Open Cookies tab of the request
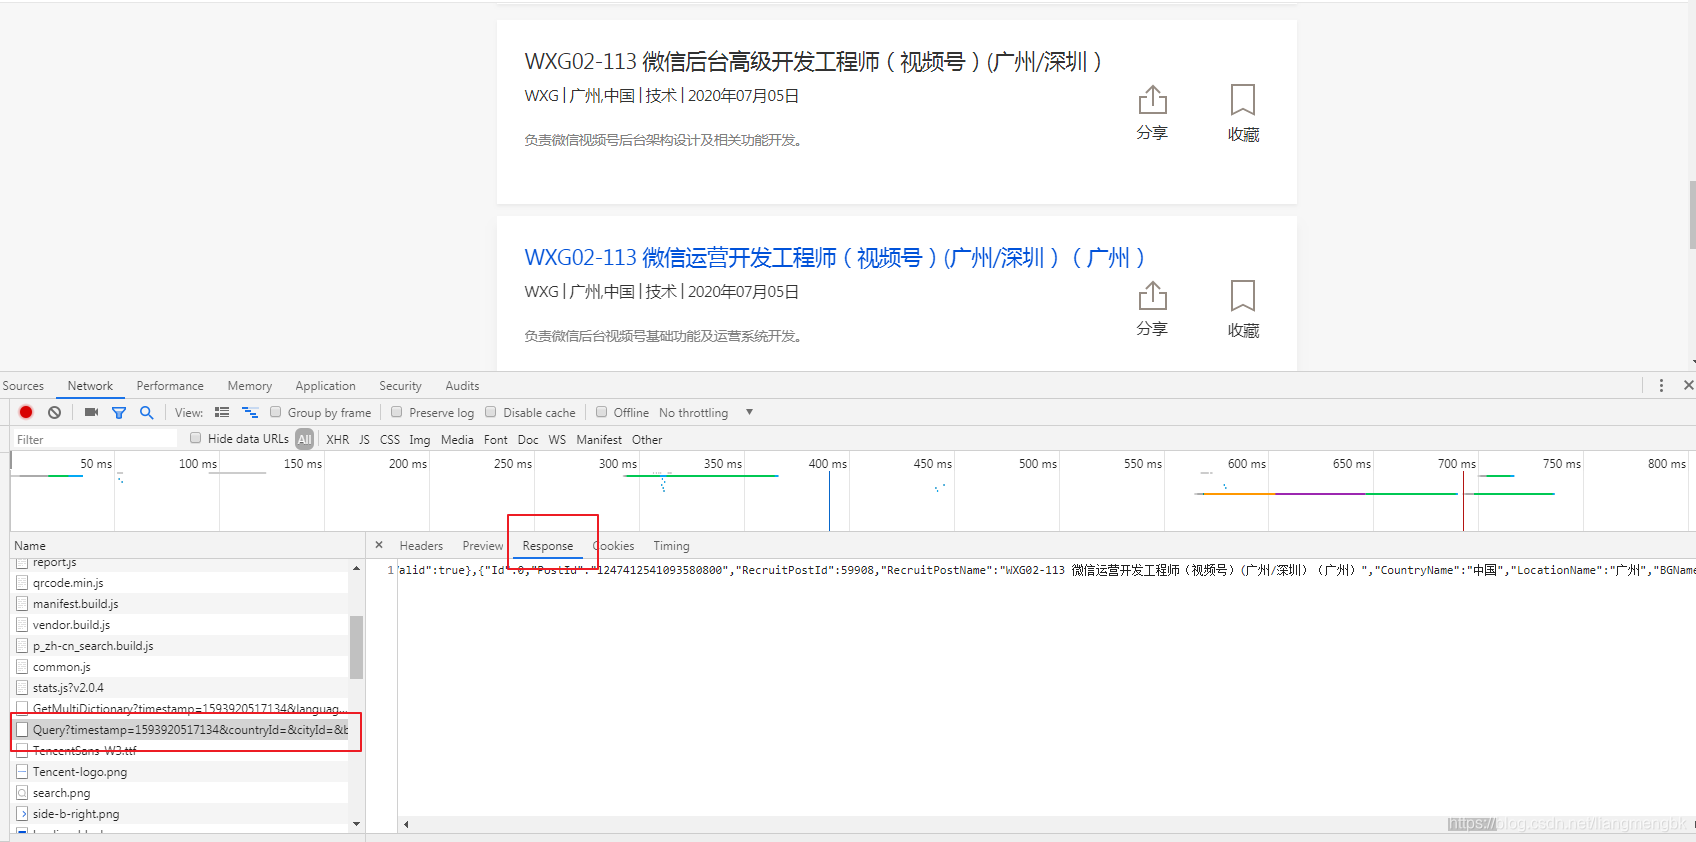1696x842 pixels. click(x=614, y=546)
